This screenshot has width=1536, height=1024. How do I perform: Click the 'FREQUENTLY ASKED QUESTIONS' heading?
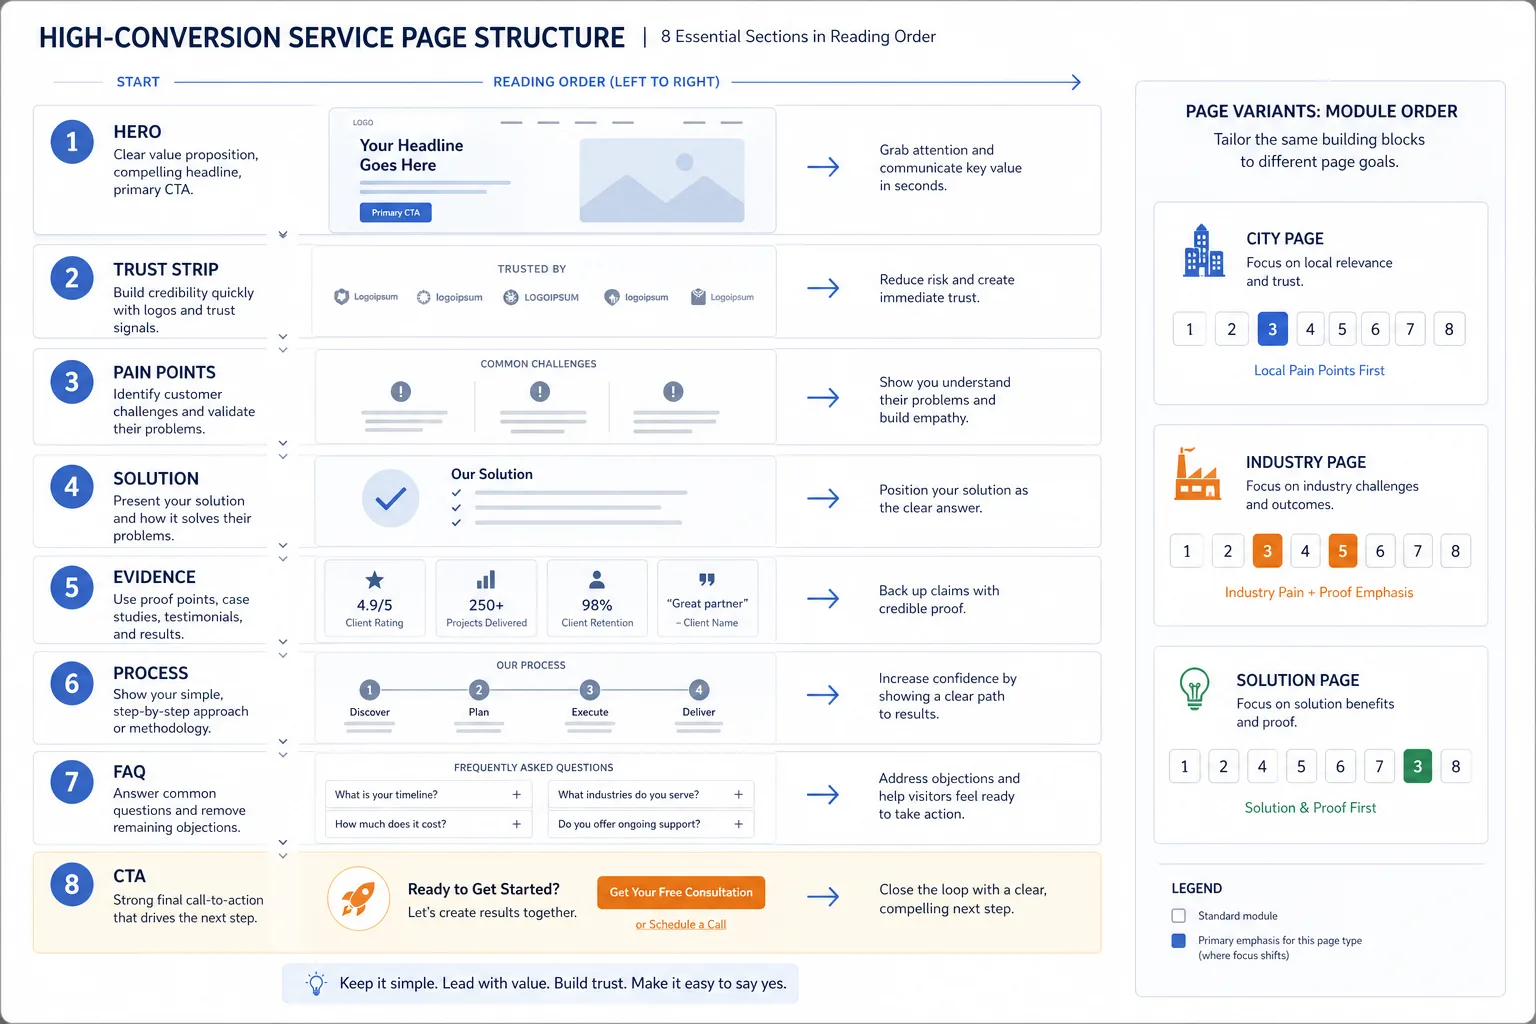(x=534, y=768)
